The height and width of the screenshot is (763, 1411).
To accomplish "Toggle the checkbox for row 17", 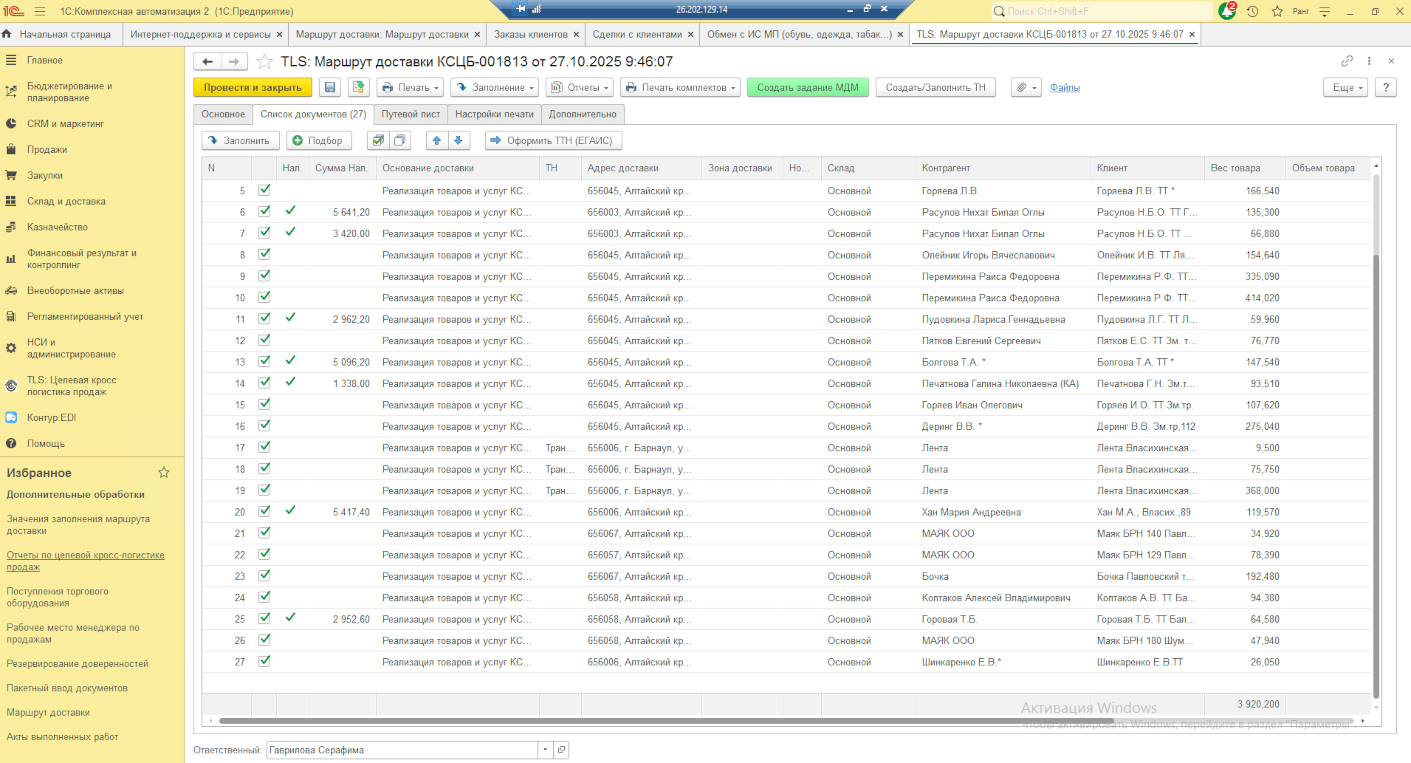I will pos(264,447).
